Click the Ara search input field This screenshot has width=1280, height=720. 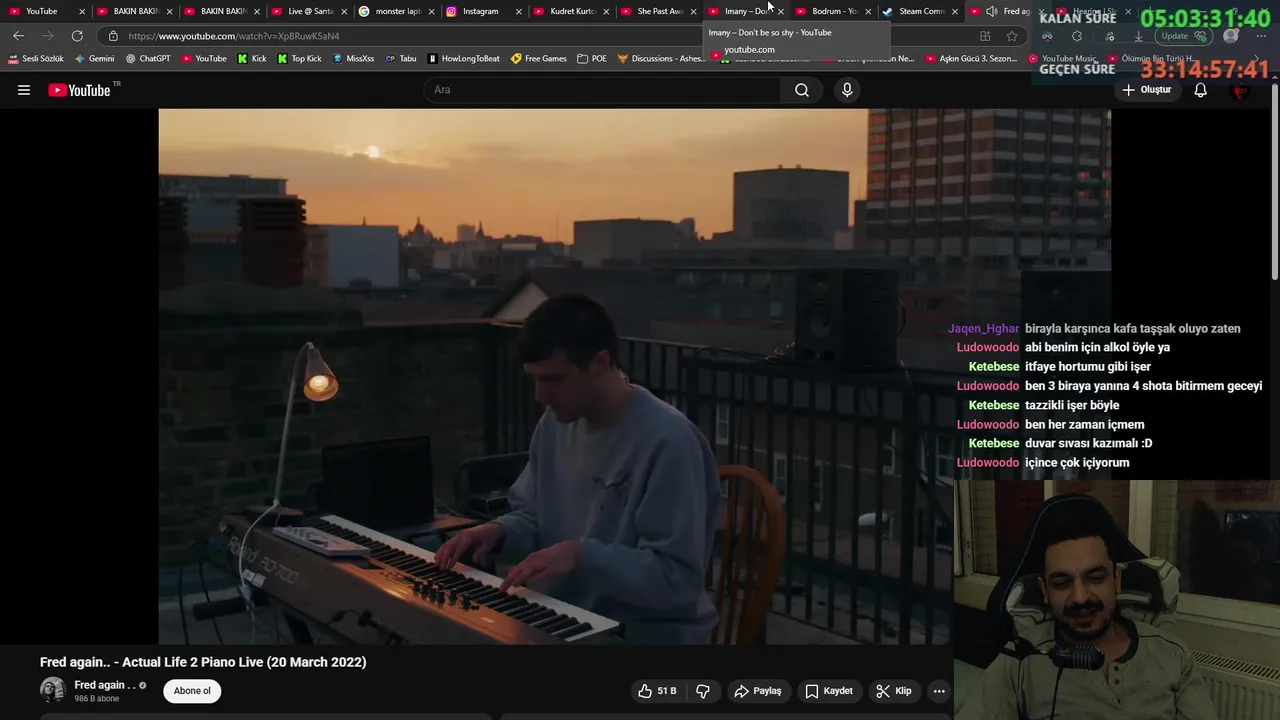pyautogui.click(x=603, y=90)
